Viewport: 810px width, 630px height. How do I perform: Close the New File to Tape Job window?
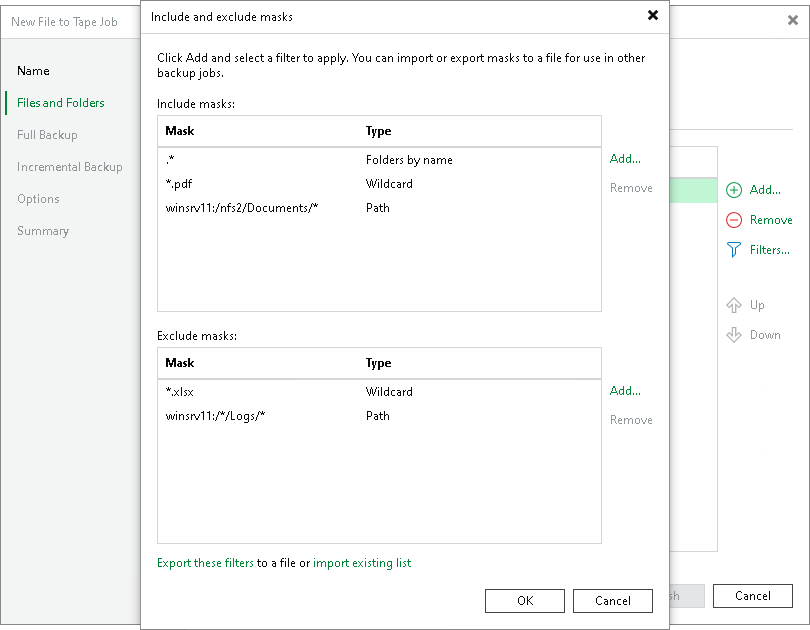coord(792,20)
